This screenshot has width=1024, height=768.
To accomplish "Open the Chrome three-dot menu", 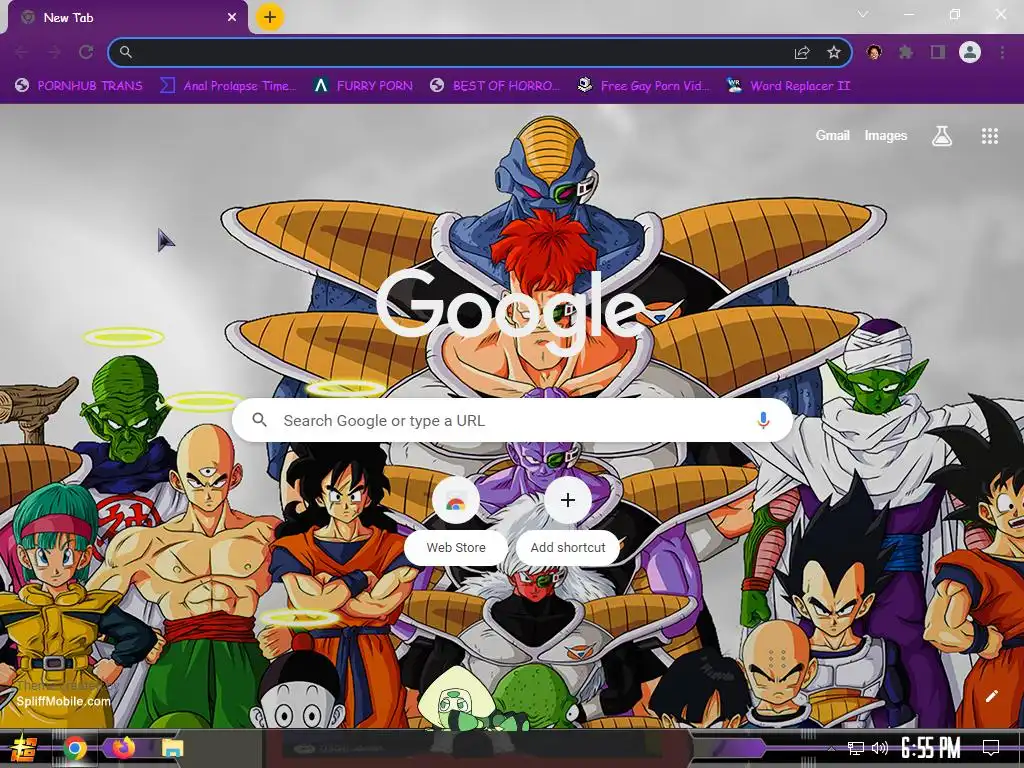I will click(x=1002, y=52).
